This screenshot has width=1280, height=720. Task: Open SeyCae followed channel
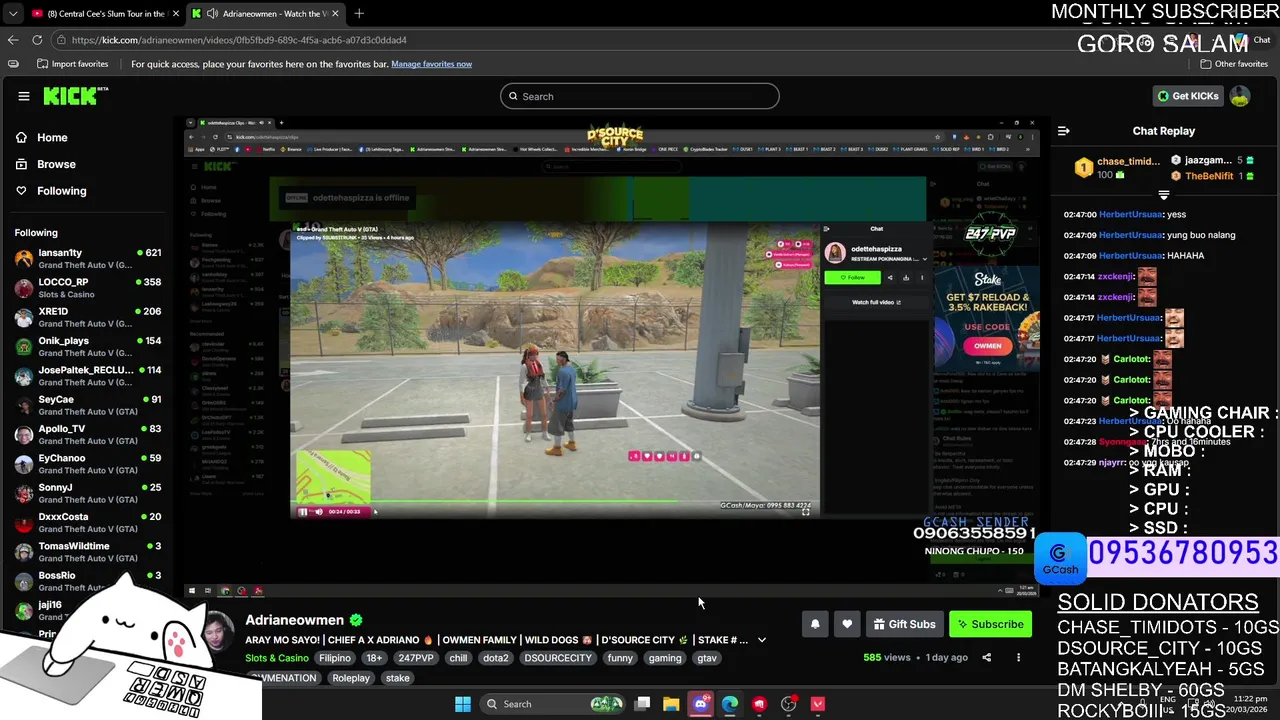(x=88, y=405)
